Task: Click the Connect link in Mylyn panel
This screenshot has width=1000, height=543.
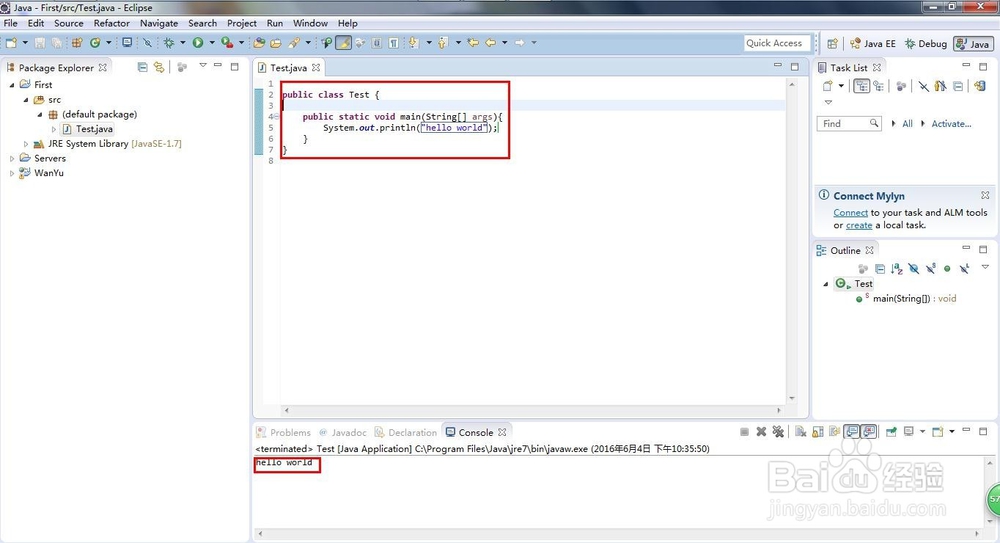Action: pos(850,212)
